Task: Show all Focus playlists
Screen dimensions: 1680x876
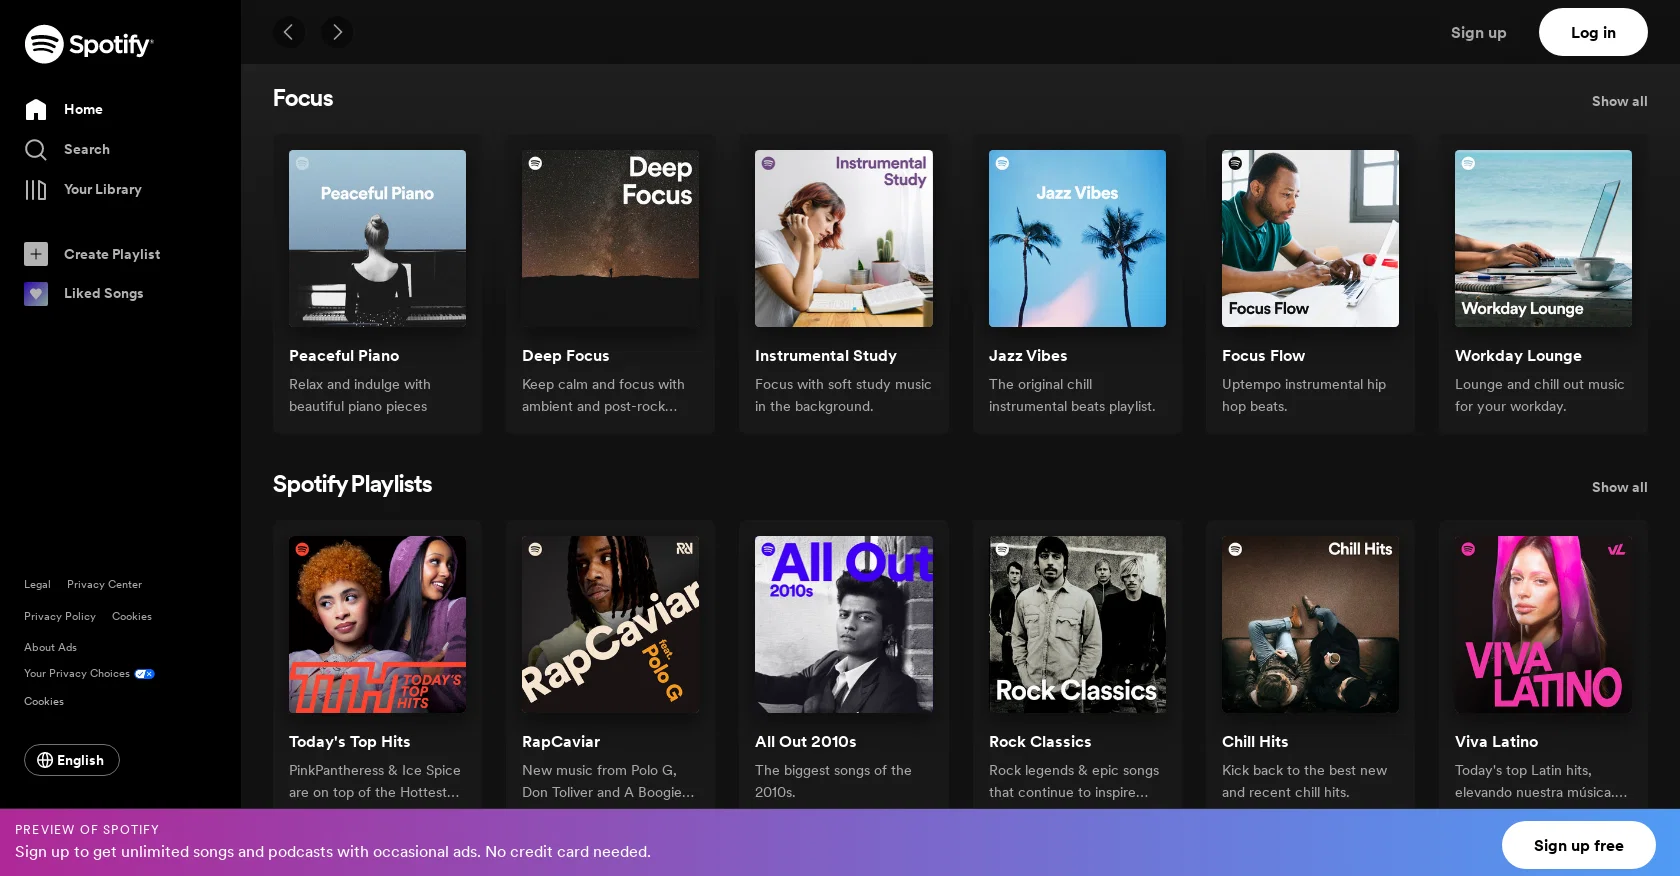Action: pyautogui.click(x=1619, y=101)
